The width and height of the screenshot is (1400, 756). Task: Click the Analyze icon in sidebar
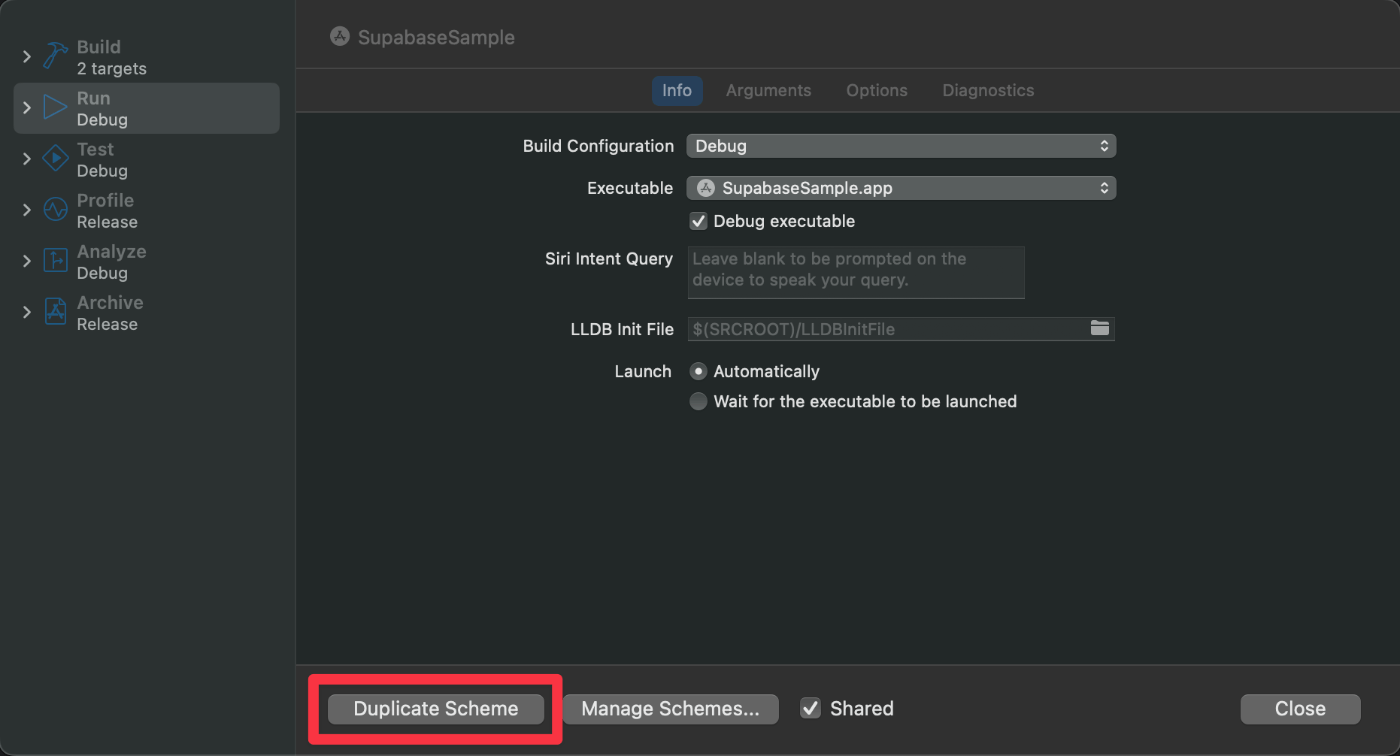coord(55,261)
